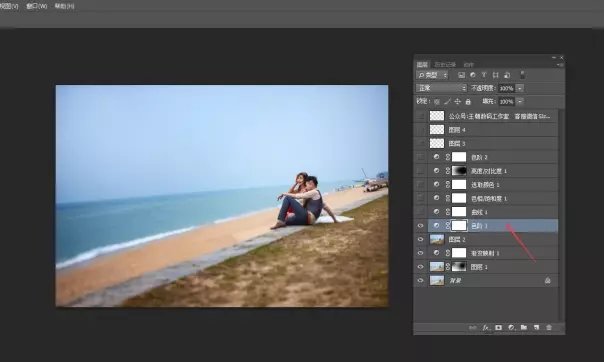Select the 选取颜色 1 layer name

click(x=485, y=185)
